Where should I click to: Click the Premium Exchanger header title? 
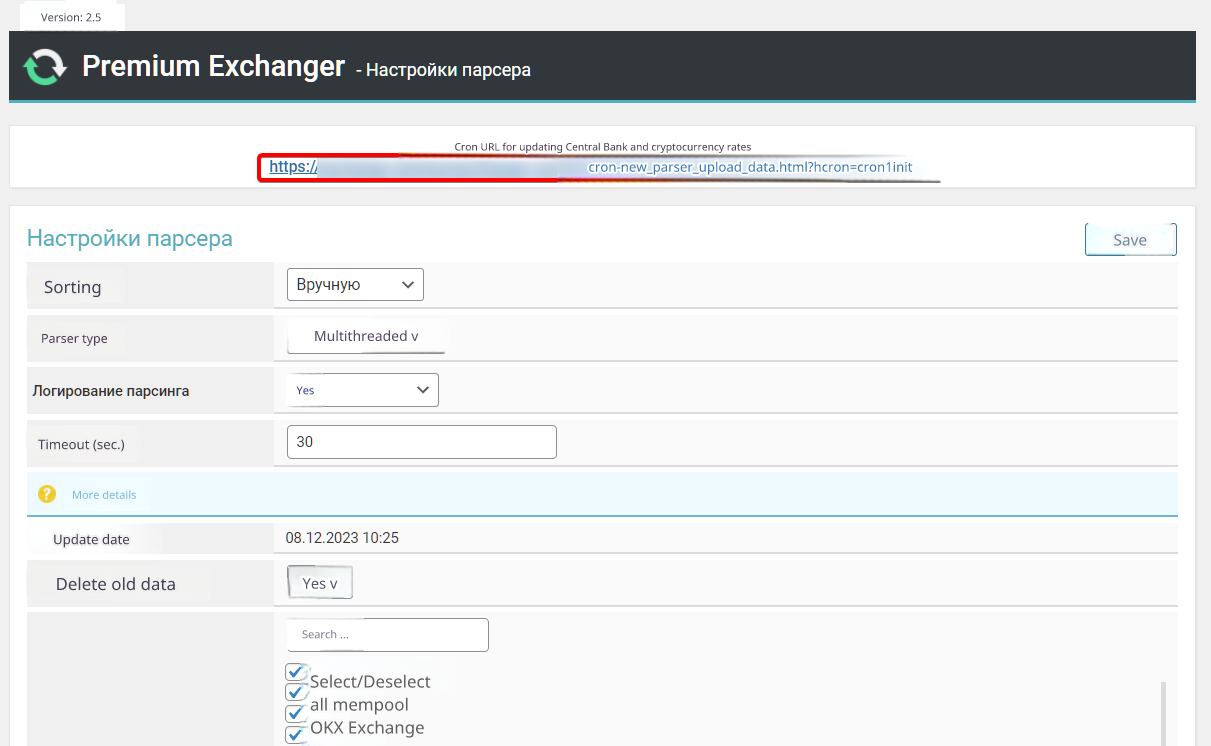213,66
